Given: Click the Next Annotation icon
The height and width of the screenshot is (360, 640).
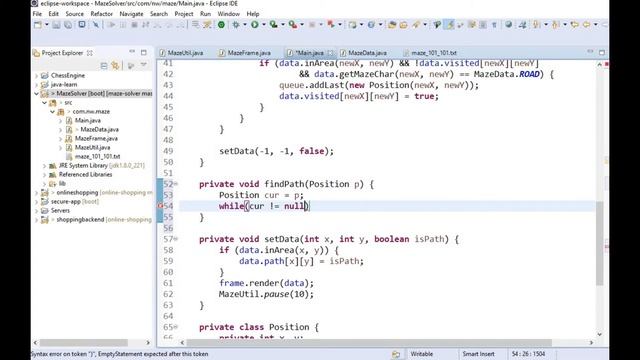Looking at the screenshot, I should [537, 25].
